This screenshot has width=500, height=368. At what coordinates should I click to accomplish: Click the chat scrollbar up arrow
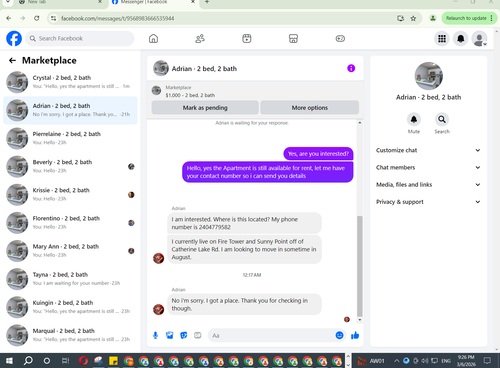[360, 123]
